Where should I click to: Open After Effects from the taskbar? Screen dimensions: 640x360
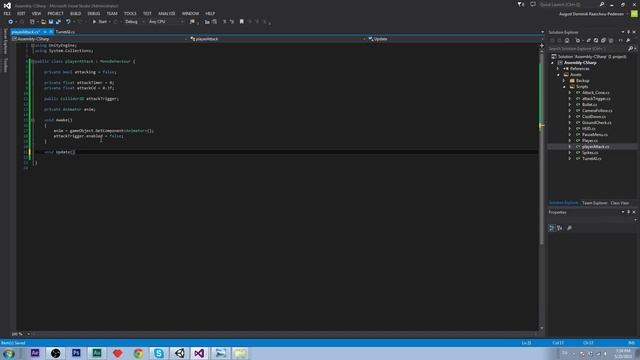(35, 353)
